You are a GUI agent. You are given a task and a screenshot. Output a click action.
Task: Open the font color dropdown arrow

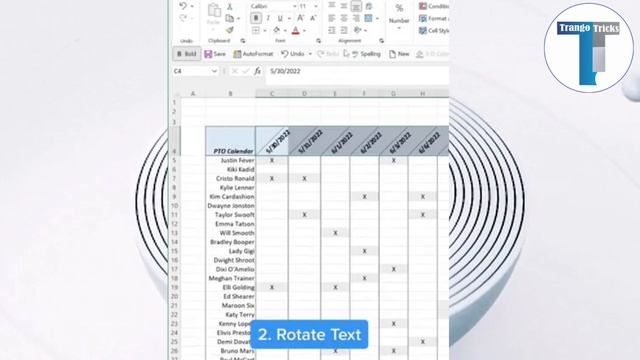tap(304, 31)
